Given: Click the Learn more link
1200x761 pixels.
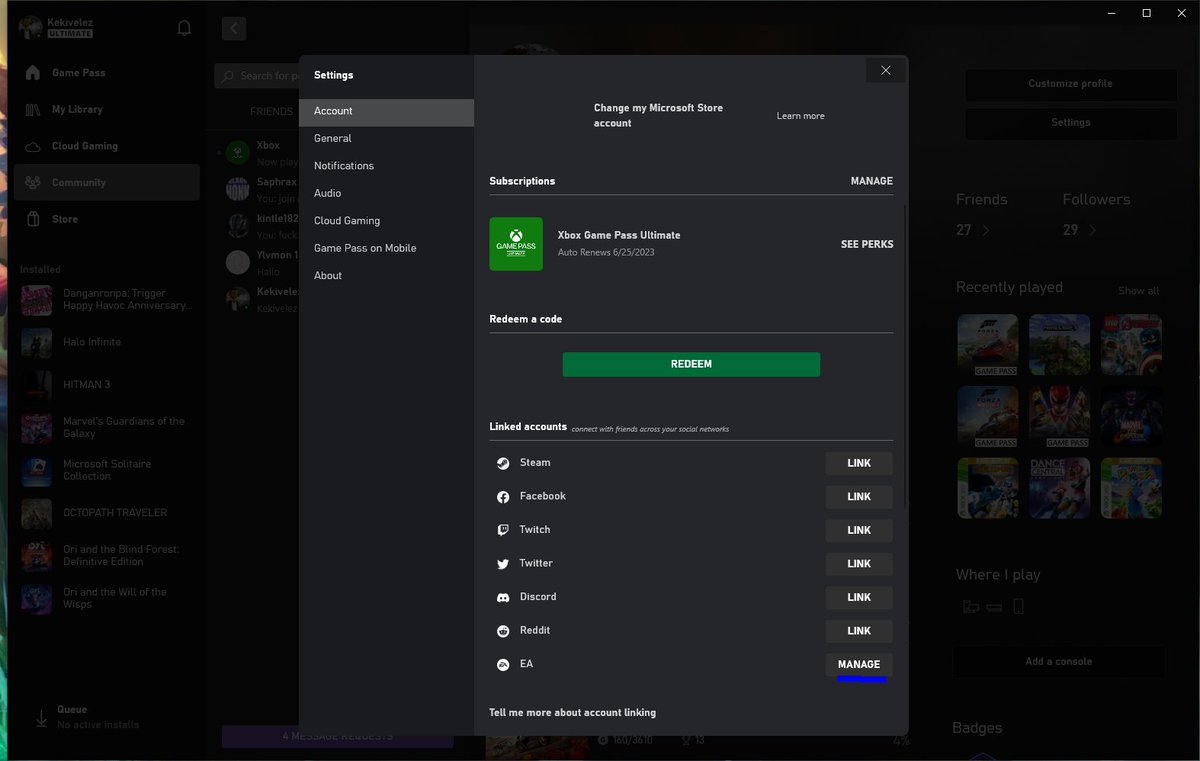Looking at the screenshot, I should 801,116.
